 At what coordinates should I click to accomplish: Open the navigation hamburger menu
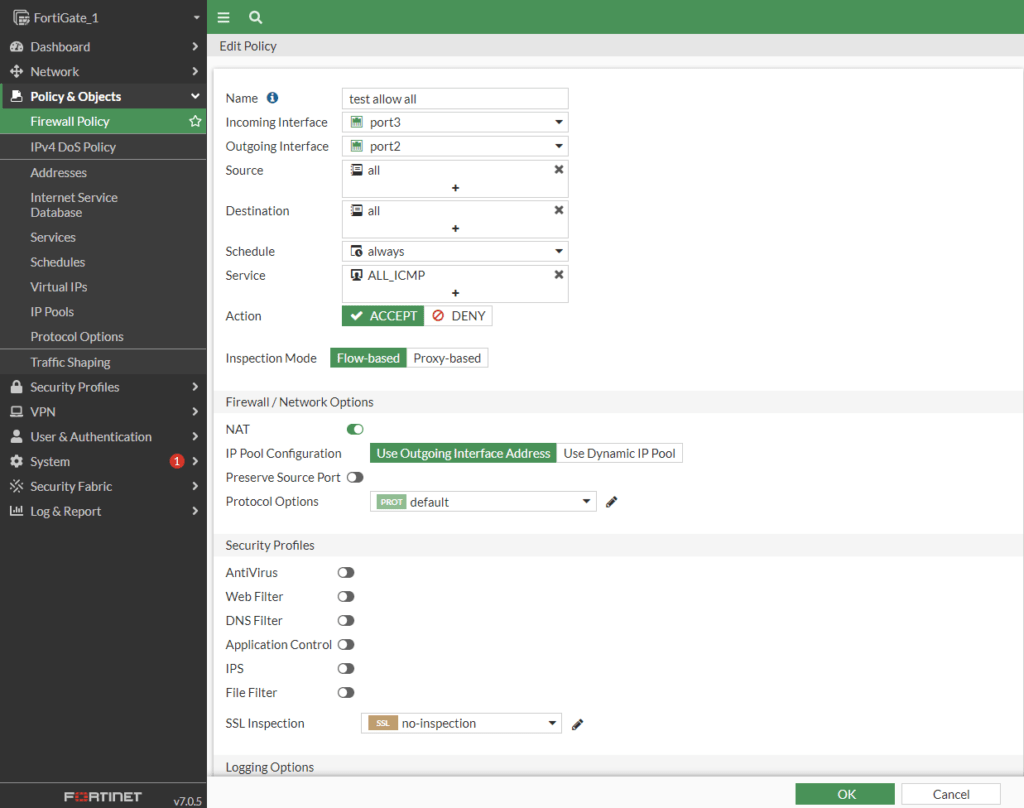coord(223,17)
